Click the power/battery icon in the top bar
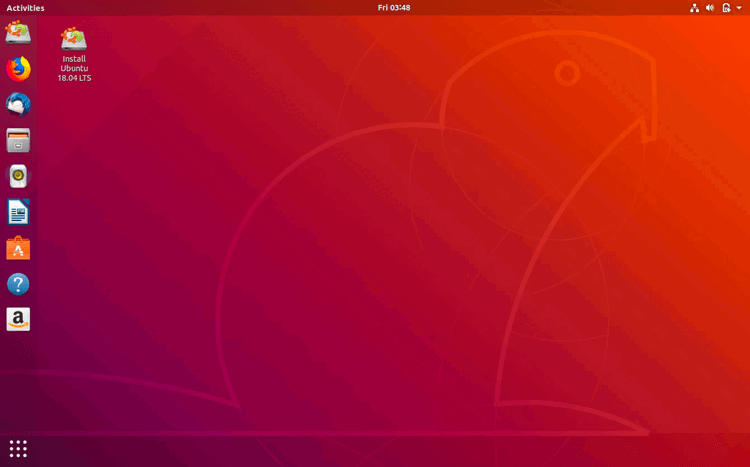The image size is (750, 467). pos(726,8)
